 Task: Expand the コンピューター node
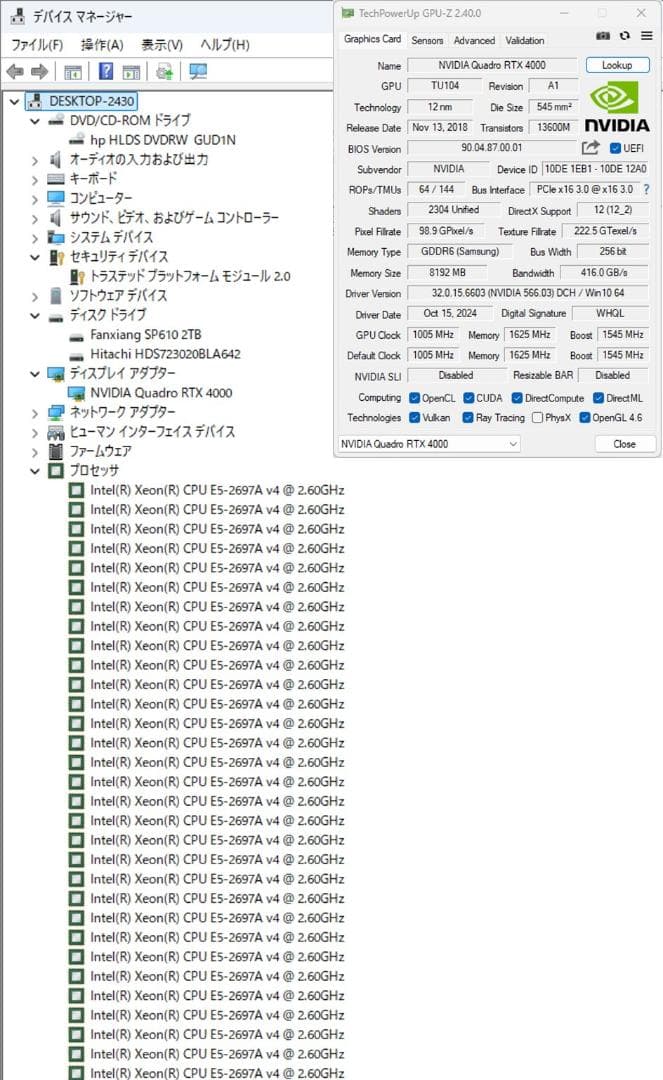click(35, 198)
